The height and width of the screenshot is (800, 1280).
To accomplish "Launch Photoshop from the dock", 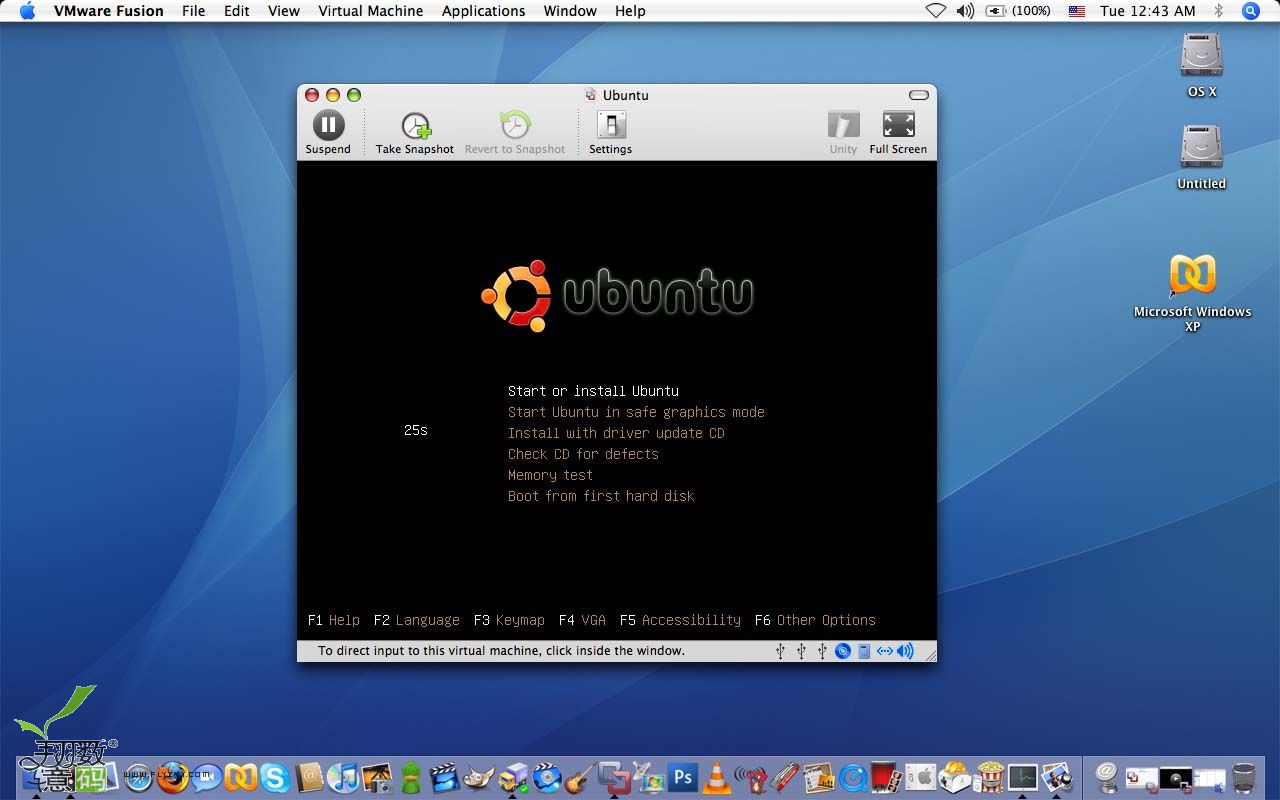I will tap(683, 777).
